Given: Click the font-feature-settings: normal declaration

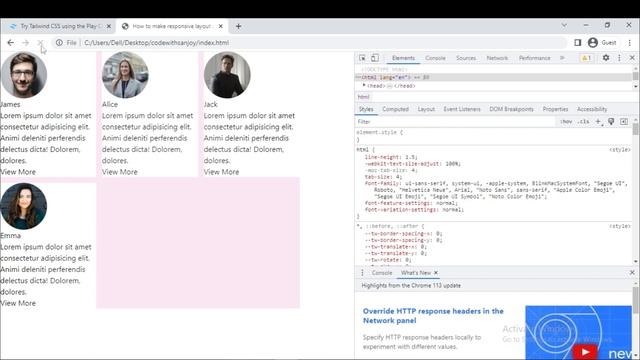Looking at the screenshot, I should point(411,203).
